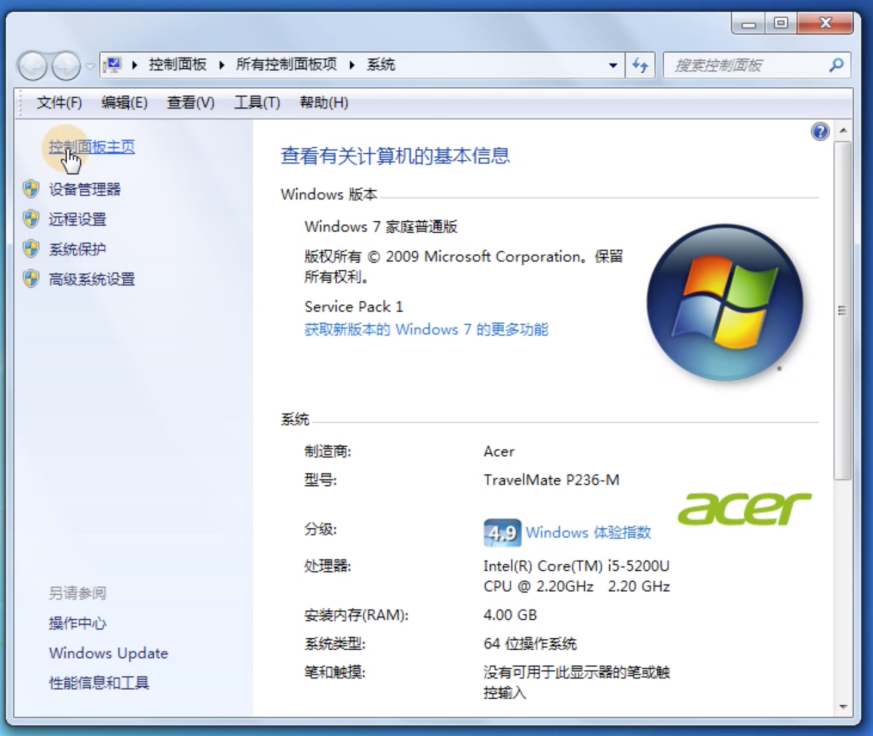The height and width of the screenshot is (736, 873).
Task: Open 操作中心 under 另请参阅
Action: coord(77,623)
